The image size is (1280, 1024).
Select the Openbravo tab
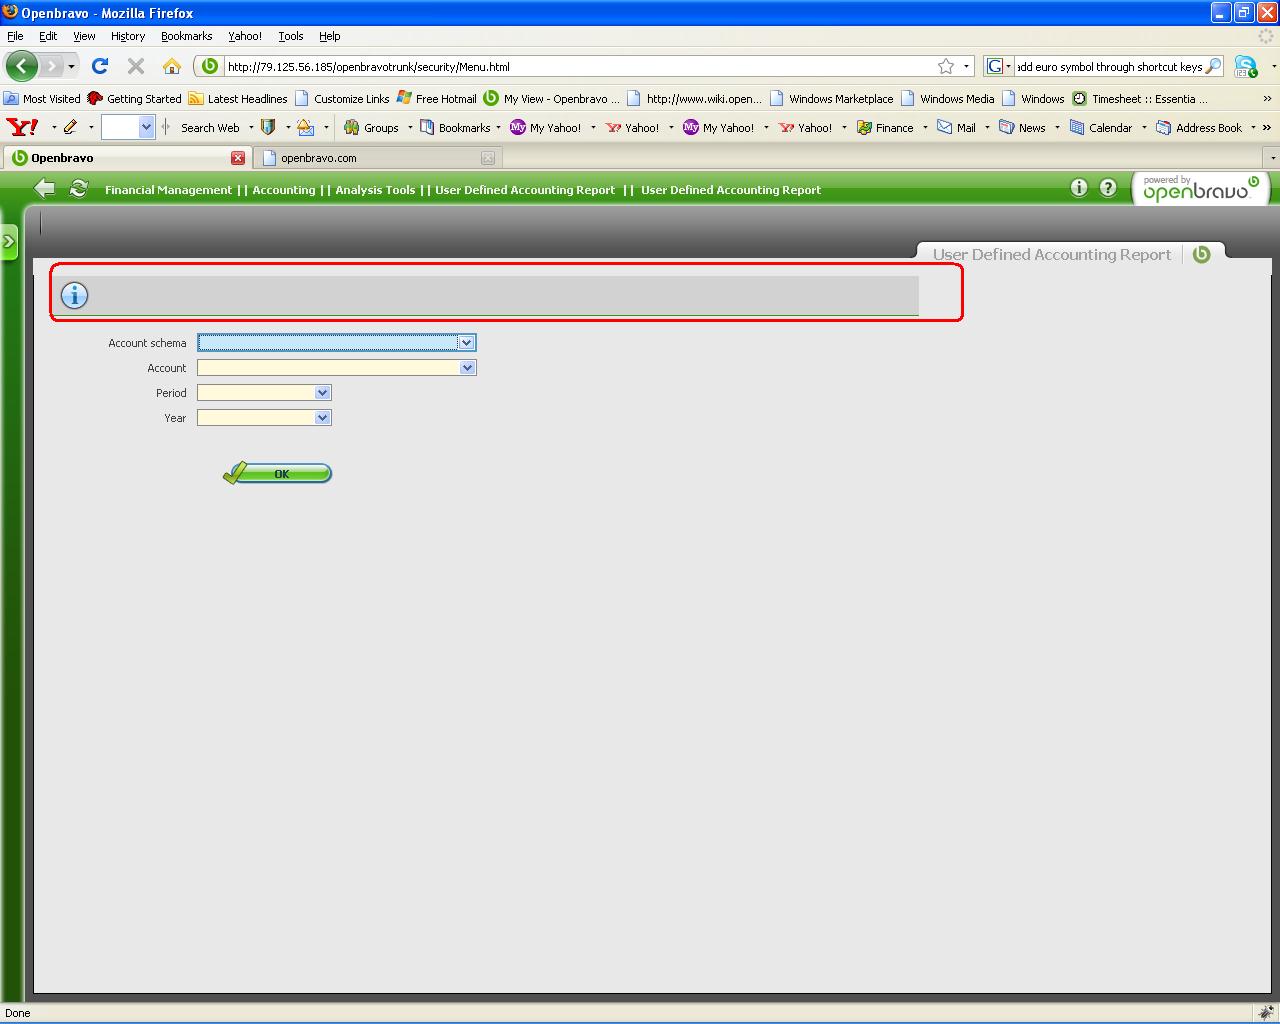126,157
